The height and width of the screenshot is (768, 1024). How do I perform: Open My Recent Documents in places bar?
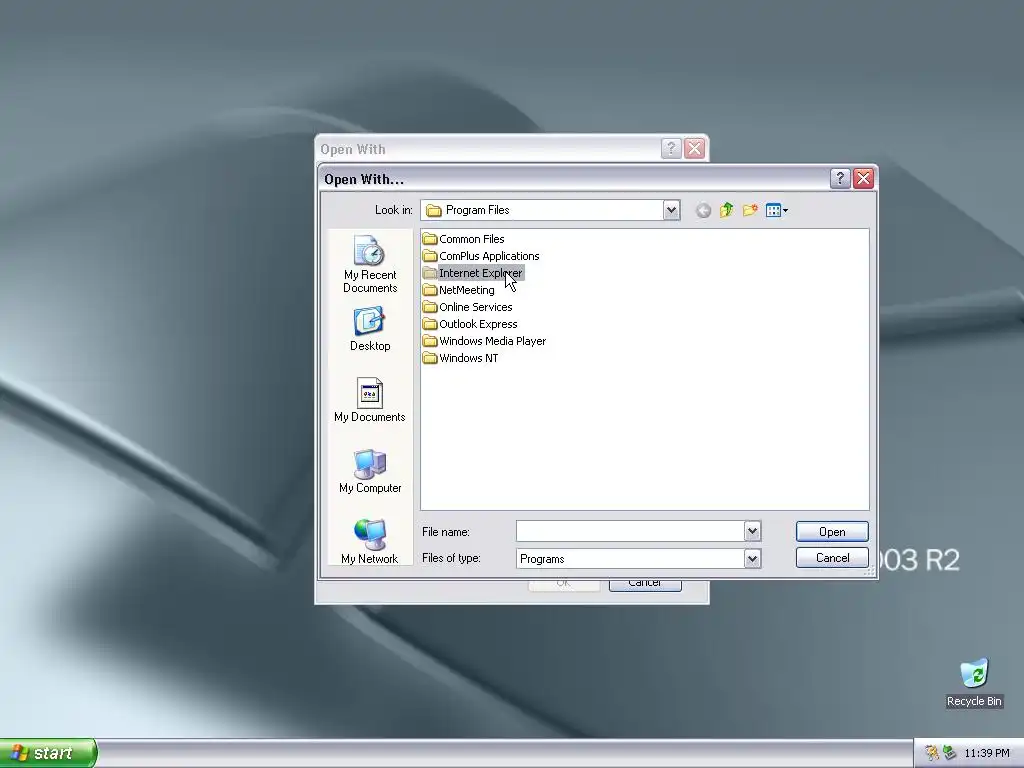click(370, 264)
